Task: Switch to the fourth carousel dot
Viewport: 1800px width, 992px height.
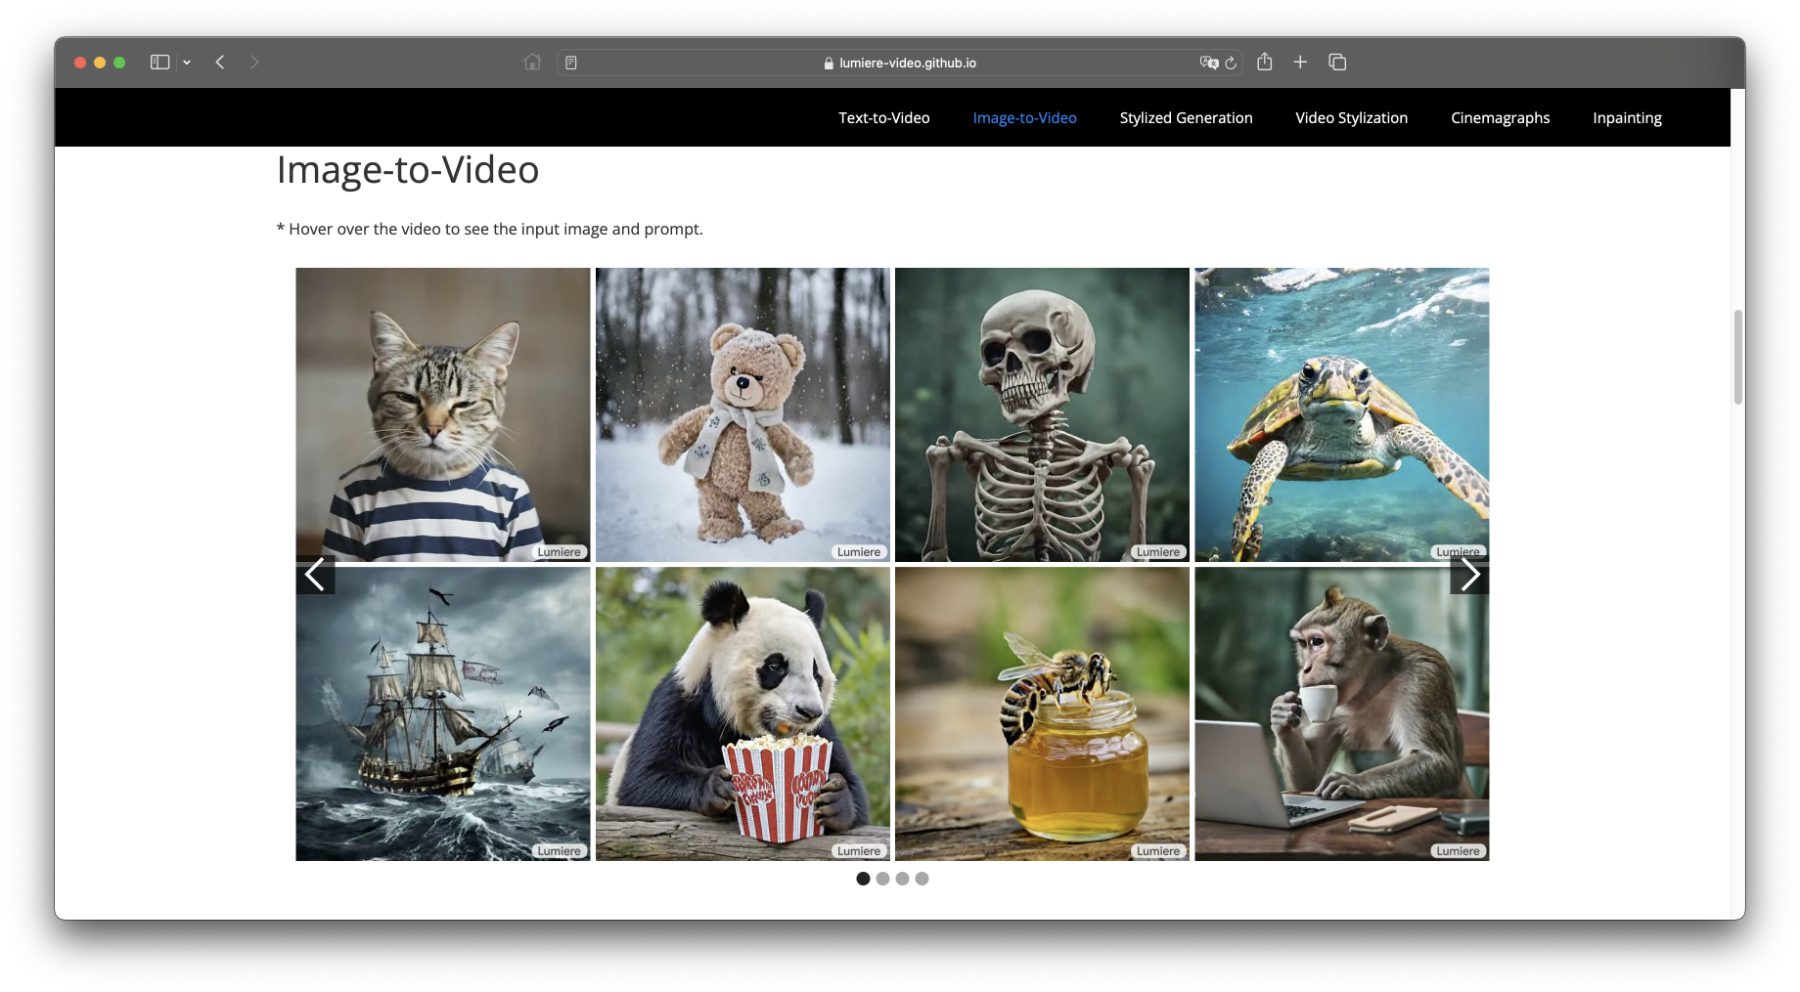Action: pos(922,879)
